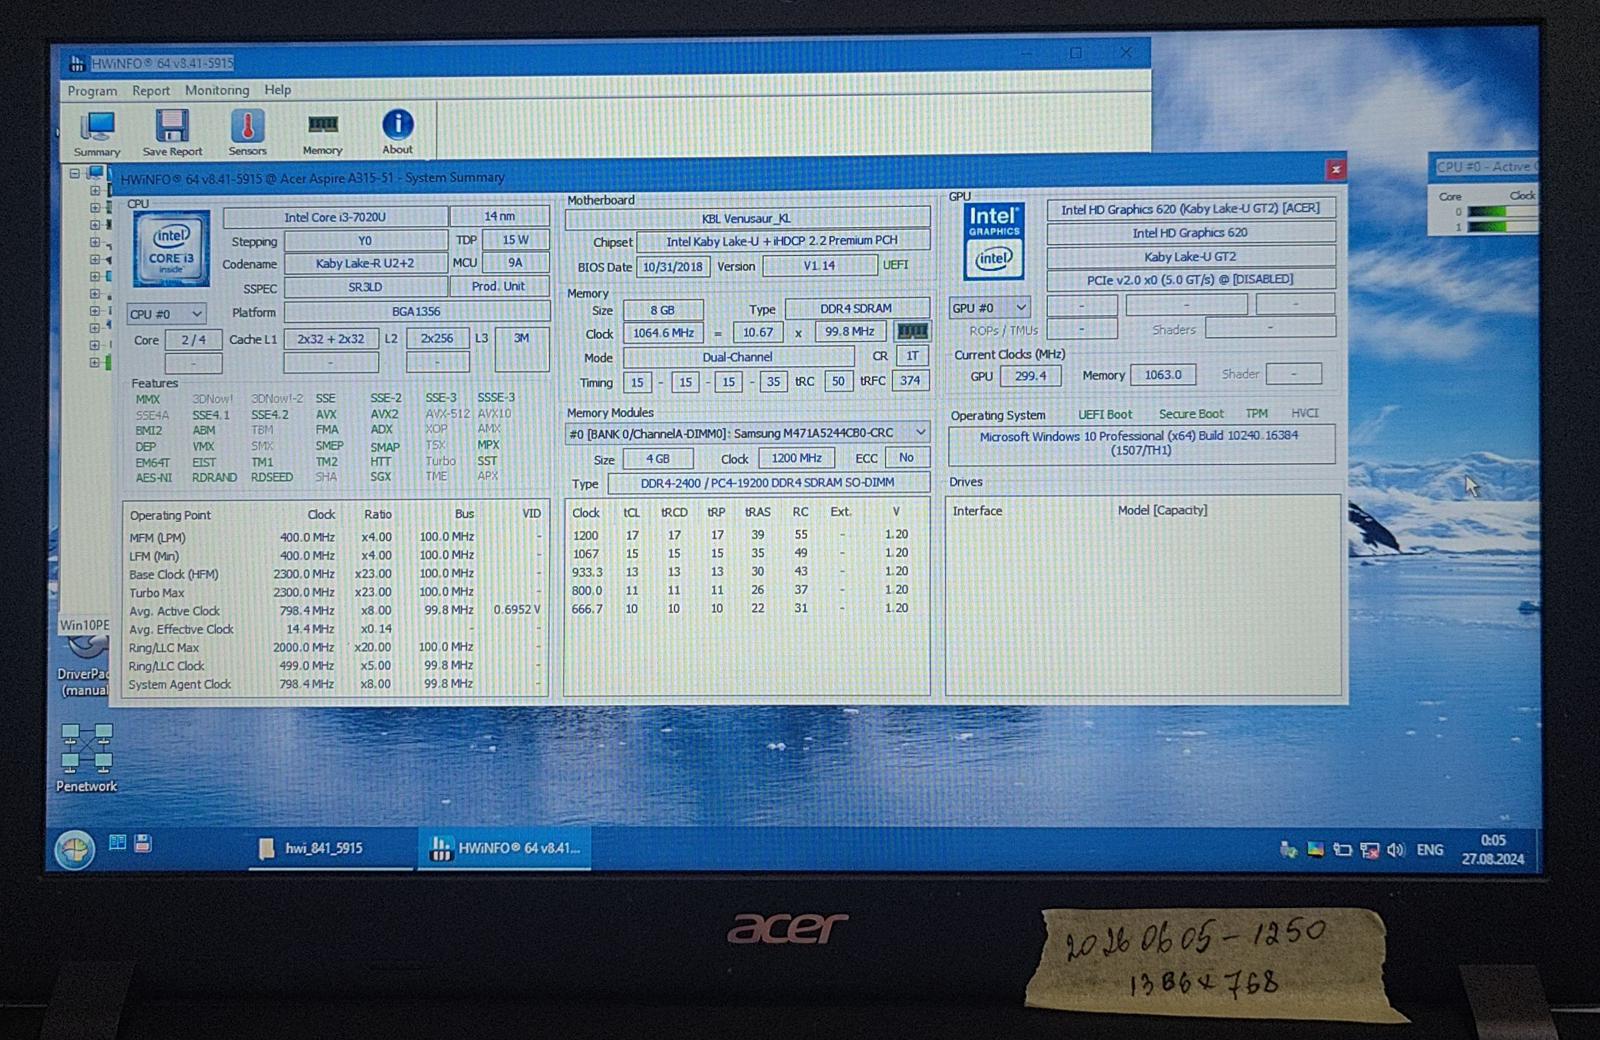Screen dimensions: 1600x1040
Task: Click the Interface column header in Drives
Action: coord(977,511)
